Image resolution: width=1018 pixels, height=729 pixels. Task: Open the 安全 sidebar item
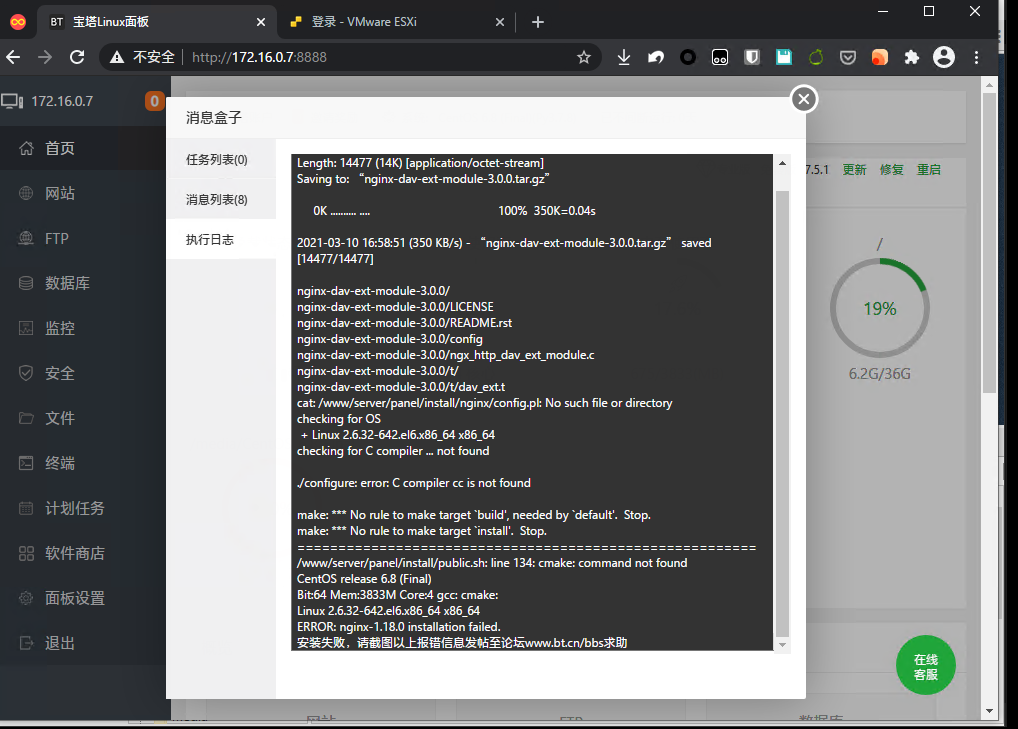83,373
